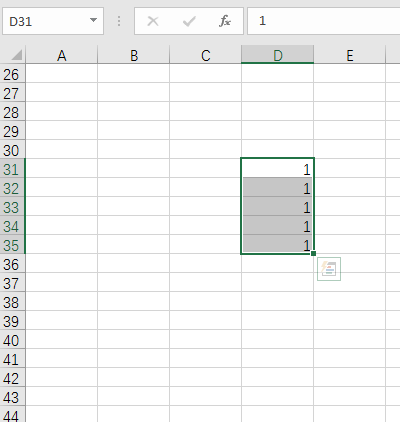Viewport: 400px width, 422px height.
Task: Click cell D34 containing 1
Action: [277, 225]
